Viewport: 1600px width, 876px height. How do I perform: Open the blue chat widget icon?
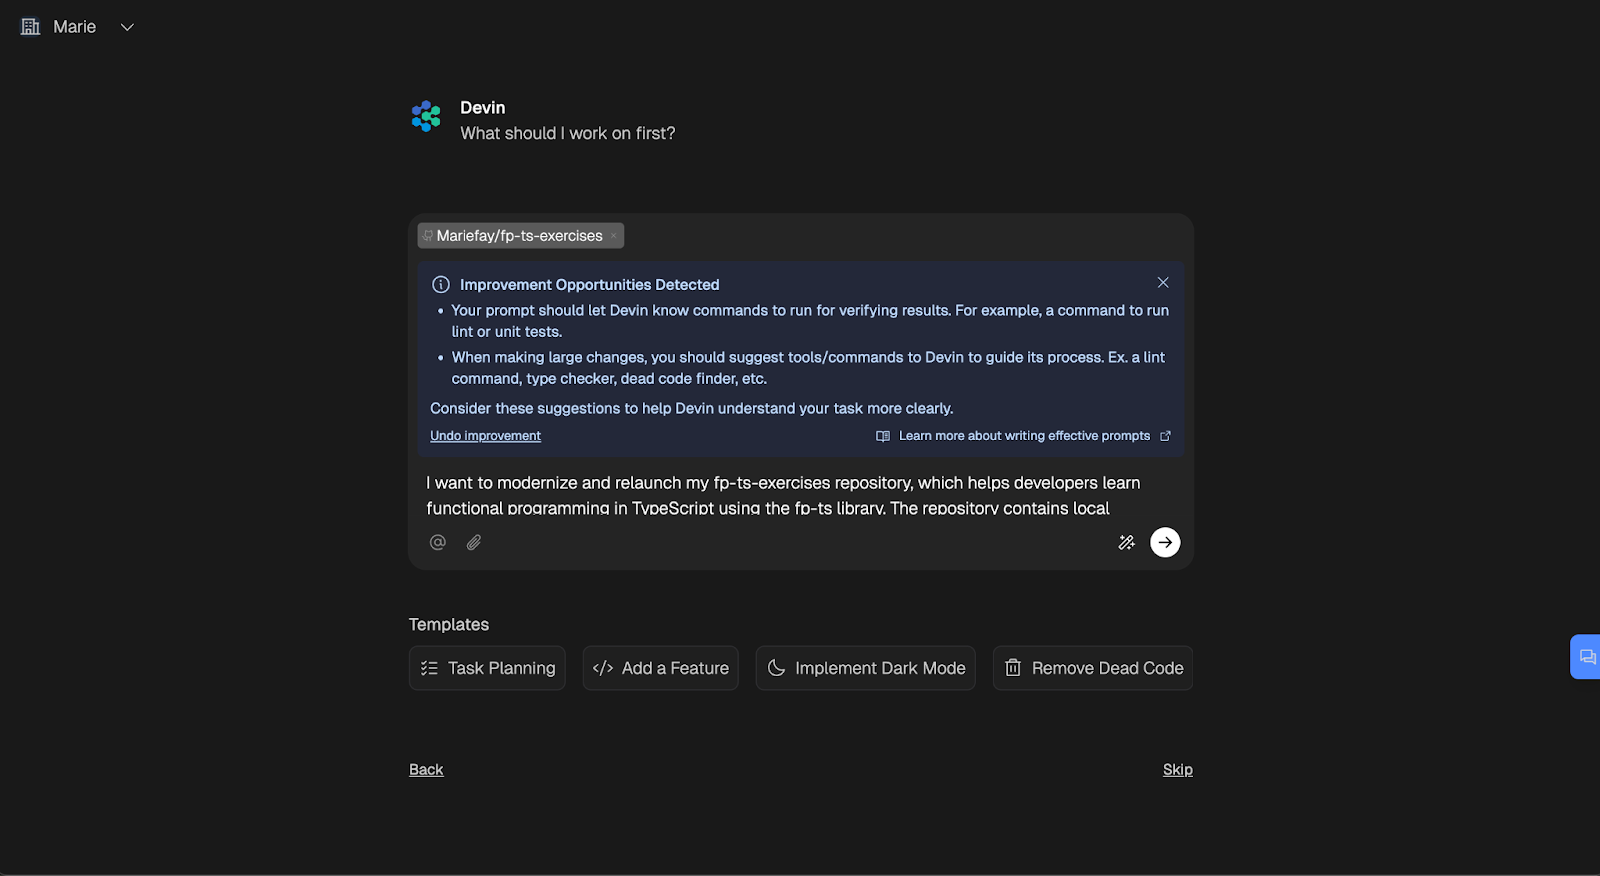point(1587,657)
